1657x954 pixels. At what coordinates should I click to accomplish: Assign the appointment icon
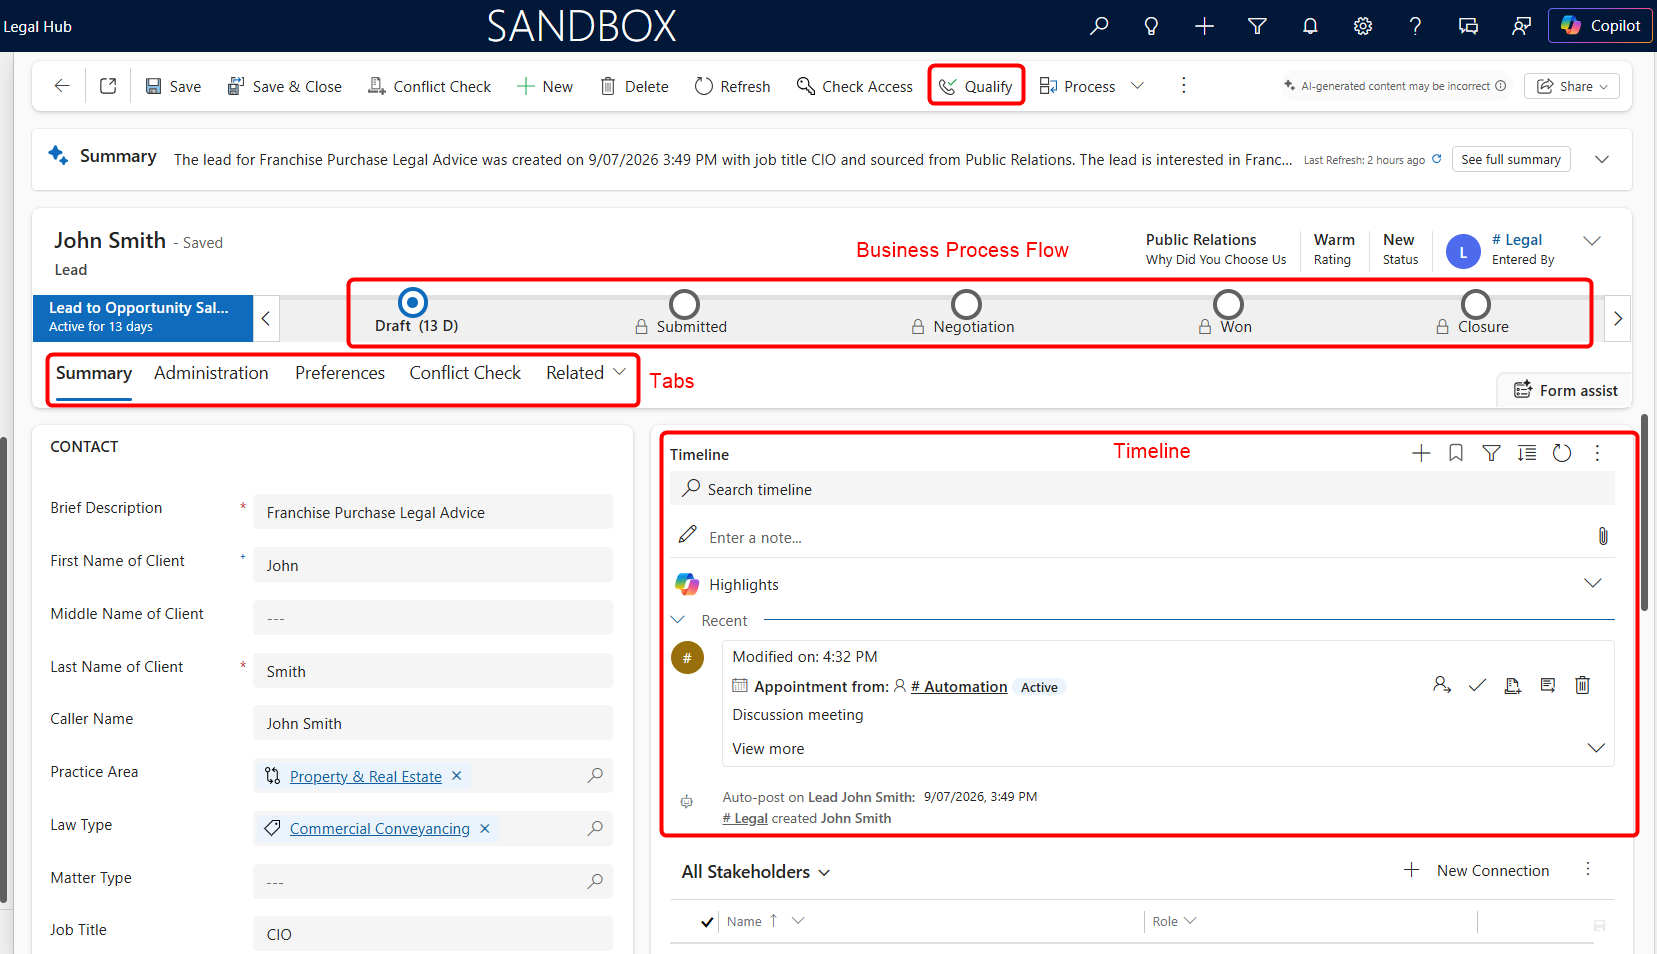1442,685
